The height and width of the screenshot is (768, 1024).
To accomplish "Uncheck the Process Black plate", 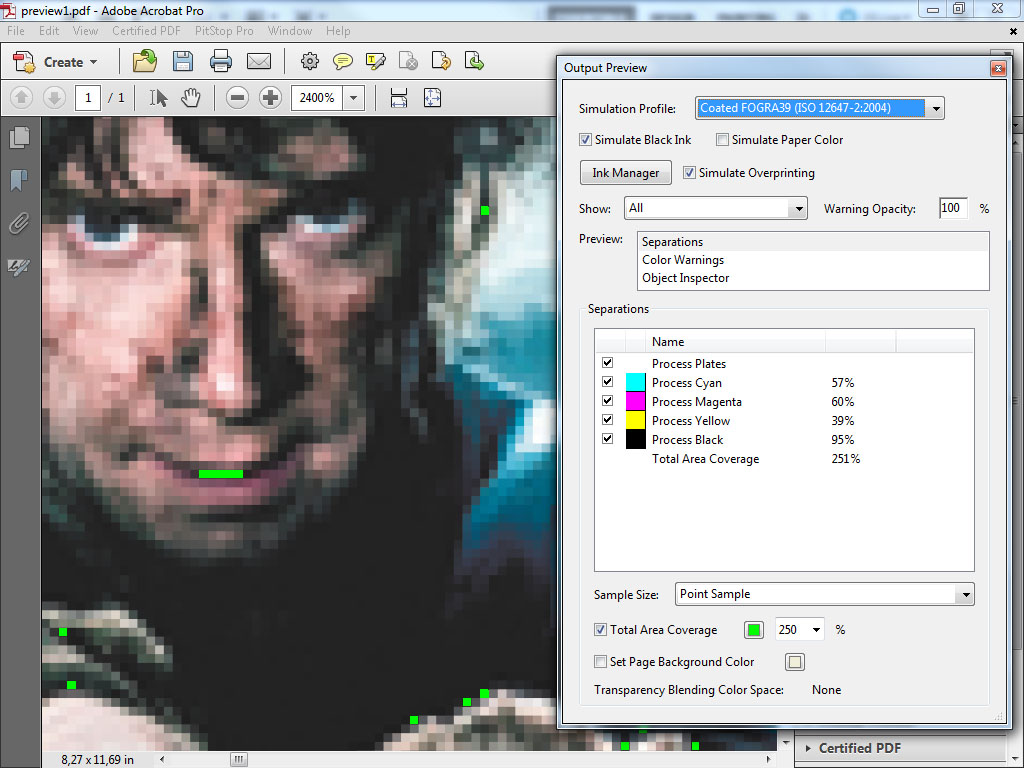I will (607, 438).
